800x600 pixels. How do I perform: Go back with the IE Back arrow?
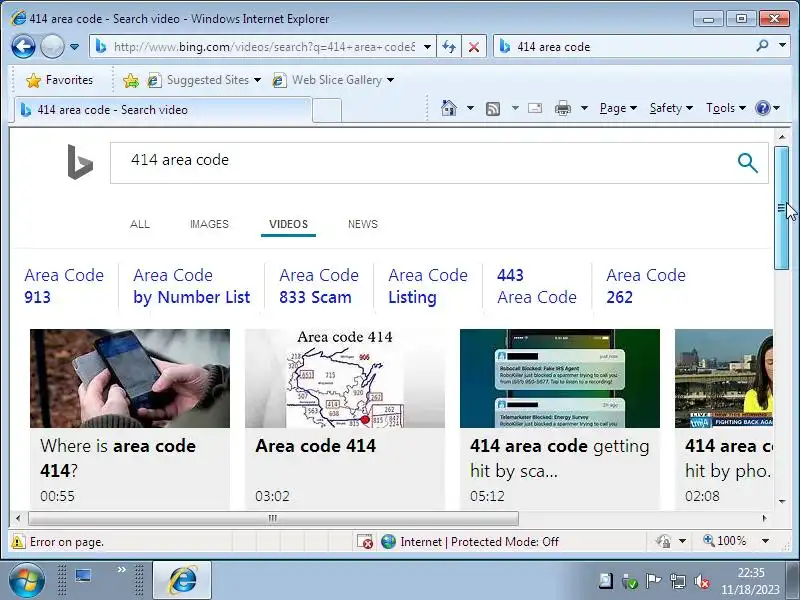tap(23, 46)
